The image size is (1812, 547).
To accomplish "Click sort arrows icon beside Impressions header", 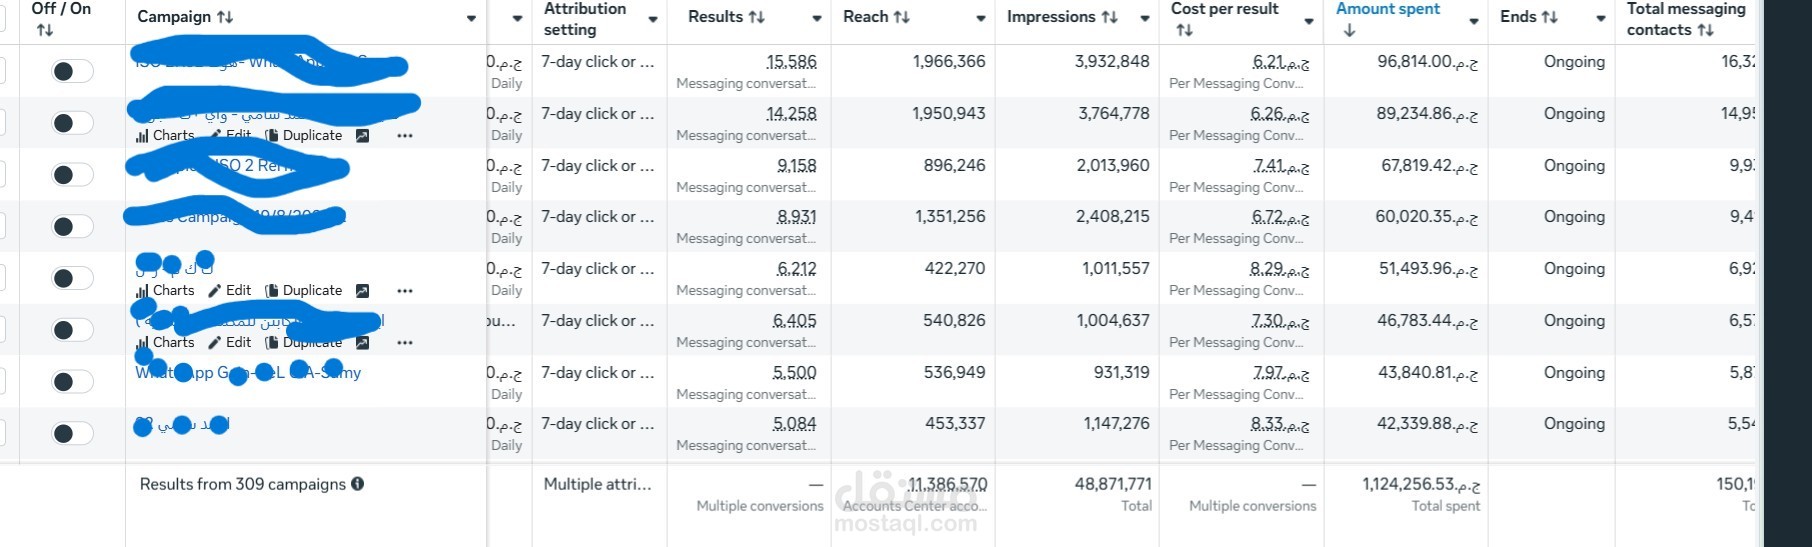I will [x=1109, y=17].
